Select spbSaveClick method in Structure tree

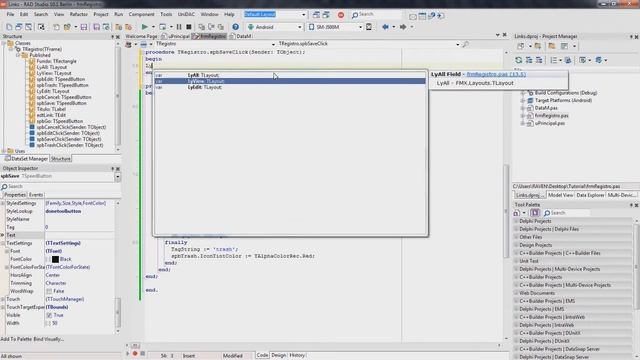click(x=69, y=139)
